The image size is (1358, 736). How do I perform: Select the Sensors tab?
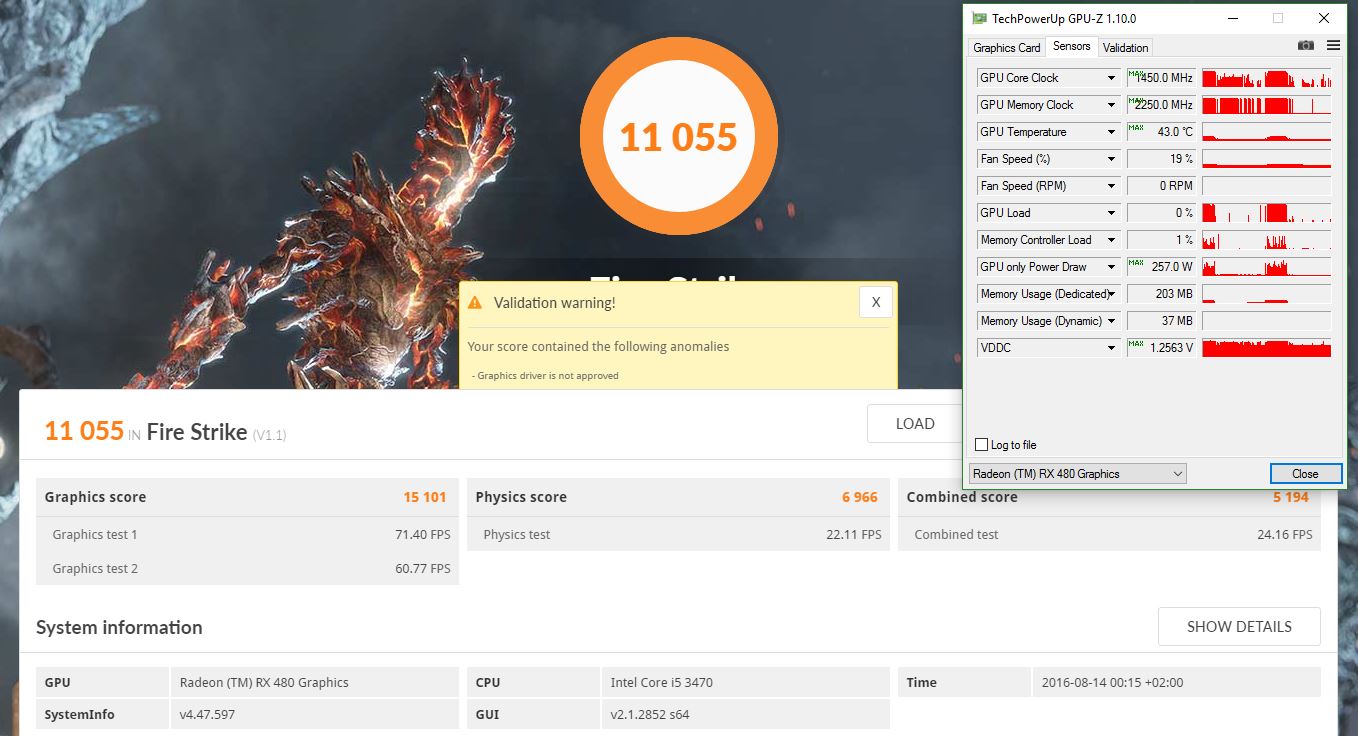(1072, 46)
